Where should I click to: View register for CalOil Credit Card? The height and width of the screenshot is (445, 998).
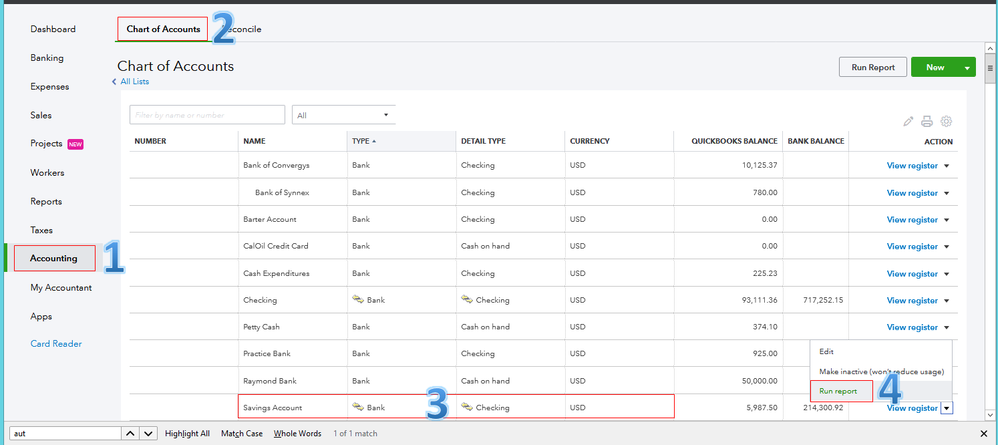point(912,246)
